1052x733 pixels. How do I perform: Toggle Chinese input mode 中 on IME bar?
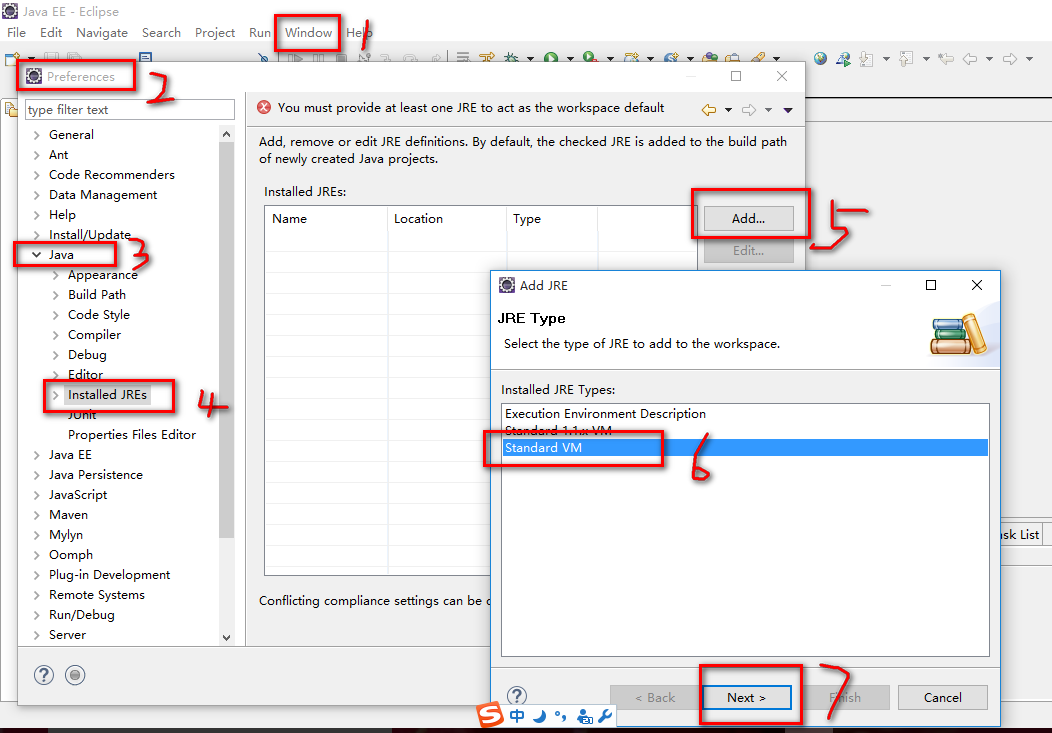pos(517,716)
